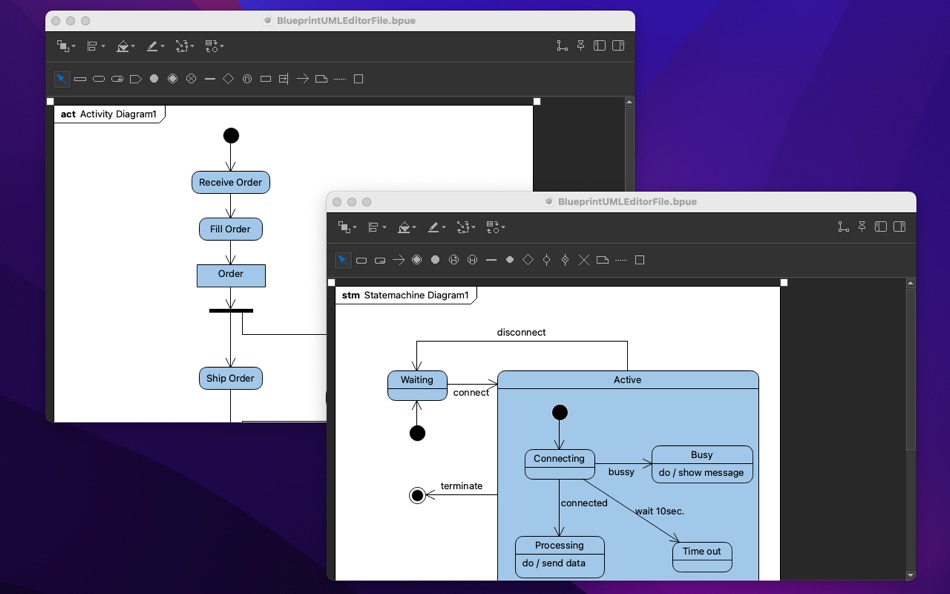Open the auto layout dropdown in Statemachine window
950x594 pixels.
[465, 227]
